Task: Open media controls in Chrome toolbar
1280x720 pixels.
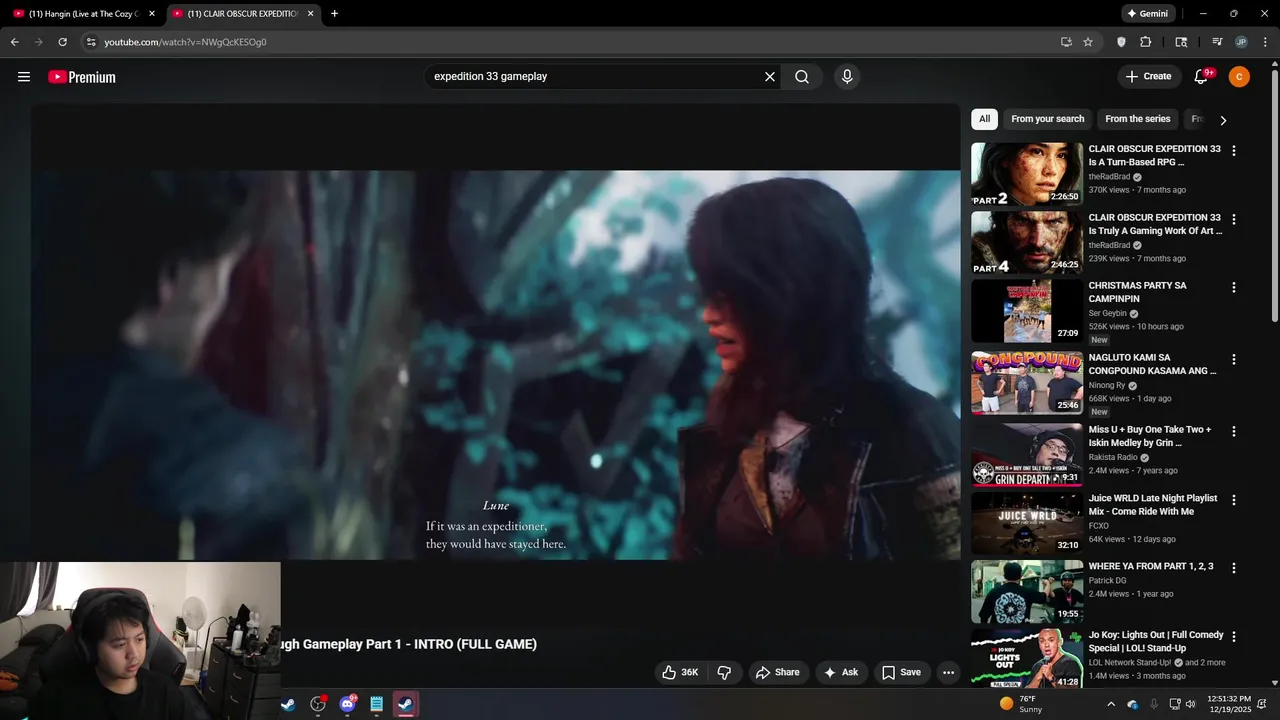Action: click(x=1217, y=42)
